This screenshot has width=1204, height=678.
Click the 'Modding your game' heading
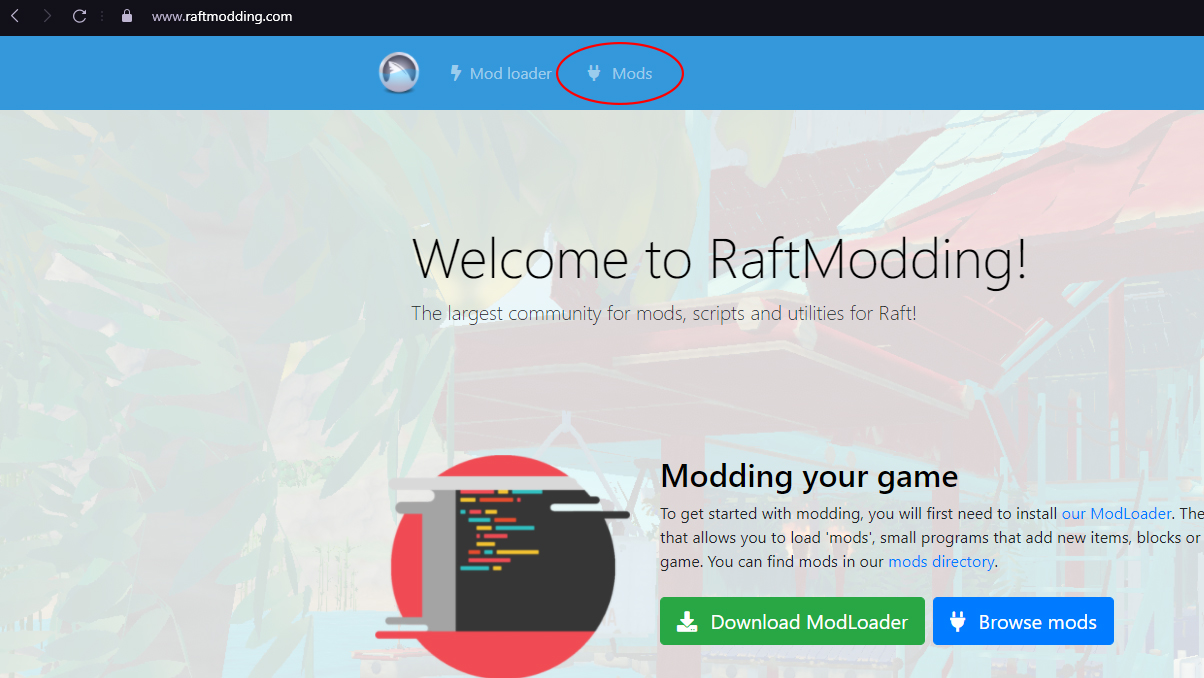pyautogui.click(x=809, y=476)
